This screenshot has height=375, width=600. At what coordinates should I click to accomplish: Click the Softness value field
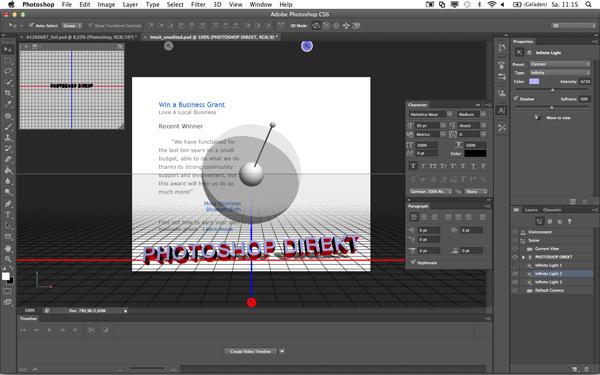coord(584,99)
